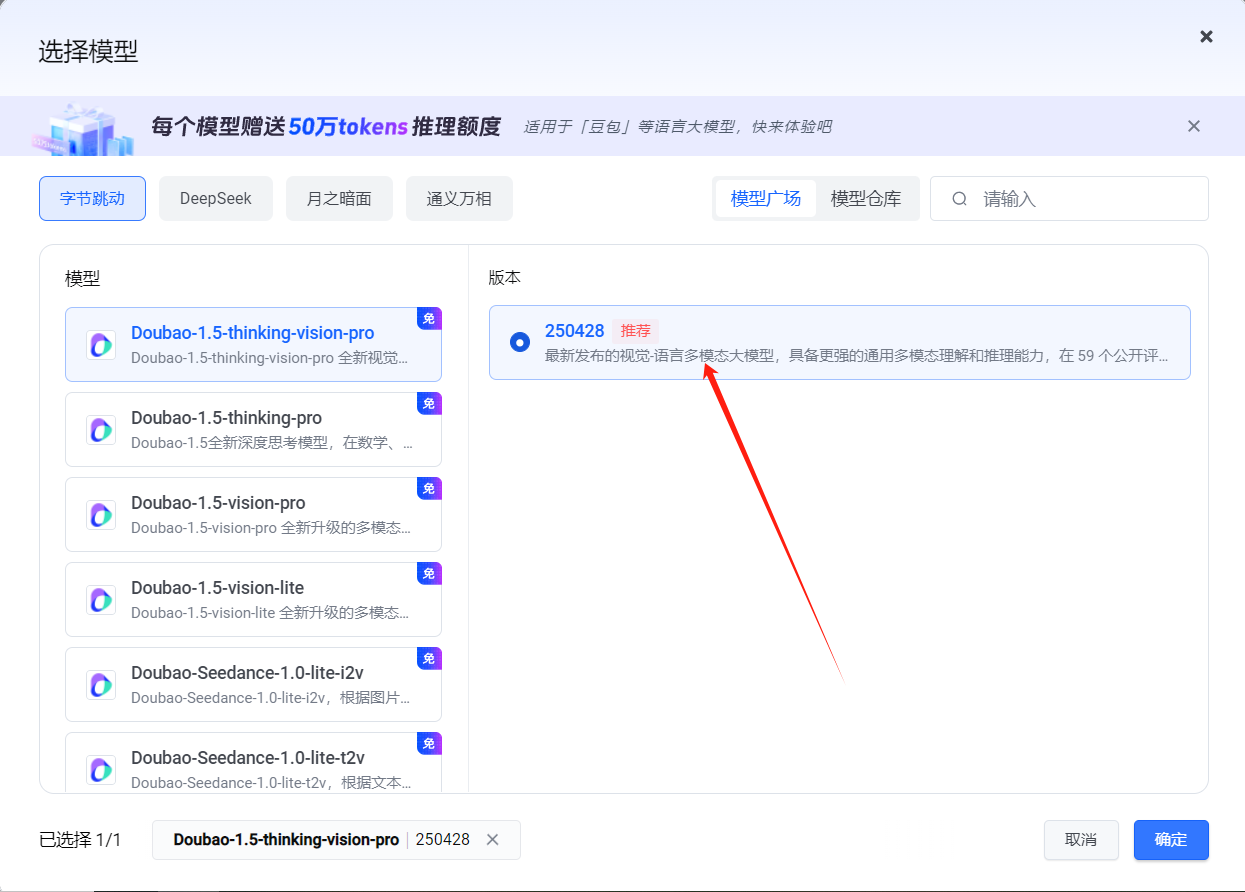Click the Doubao-Seedance-1.0-lite-t2v logo icon
The width and height of the screenshot is (1245, 892).
click(x=101, y=770)
